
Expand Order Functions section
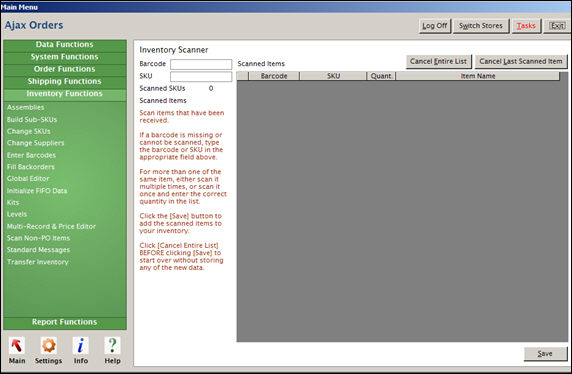[65, 69]
